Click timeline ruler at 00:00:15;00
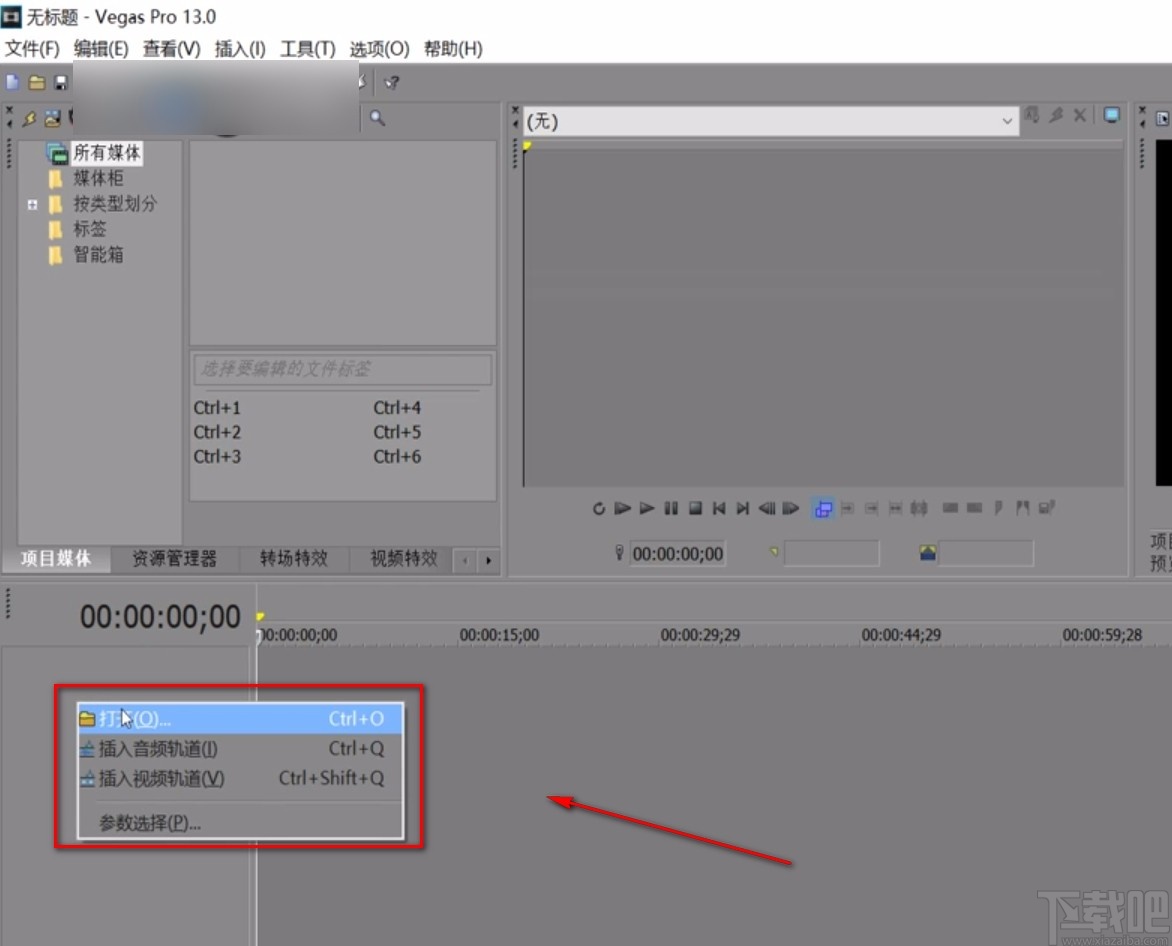This screenshot has height=946, width=1172. [499, 635]
